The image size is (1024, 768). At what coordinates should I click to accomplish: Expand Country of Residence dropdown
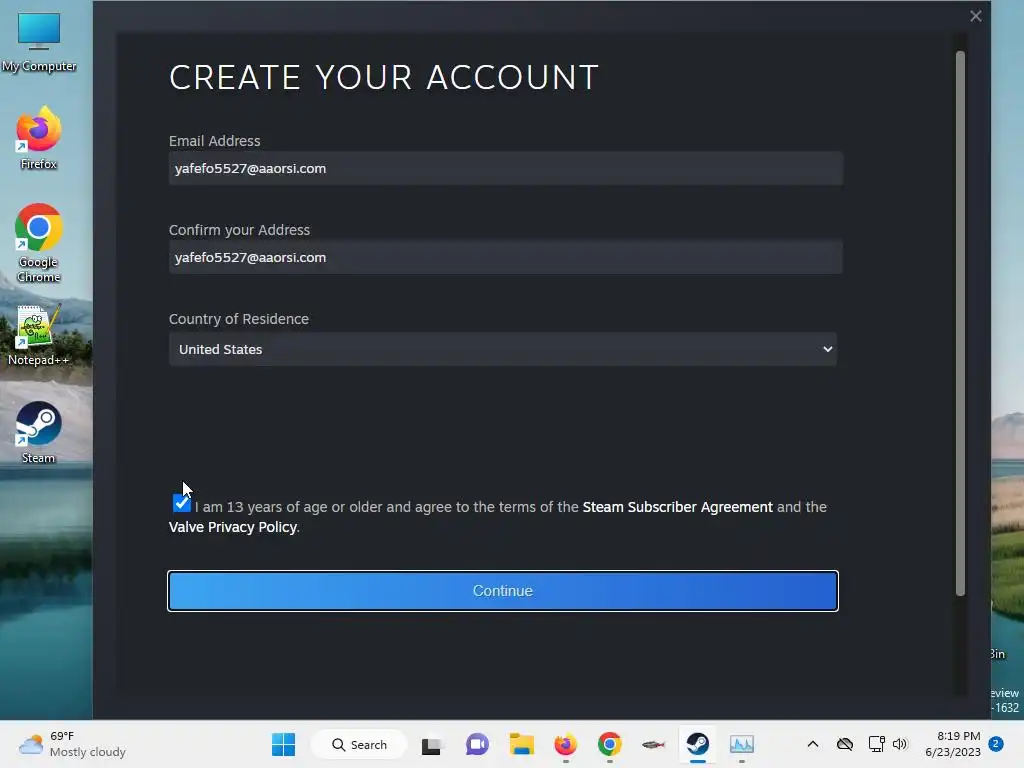(503, 349)
